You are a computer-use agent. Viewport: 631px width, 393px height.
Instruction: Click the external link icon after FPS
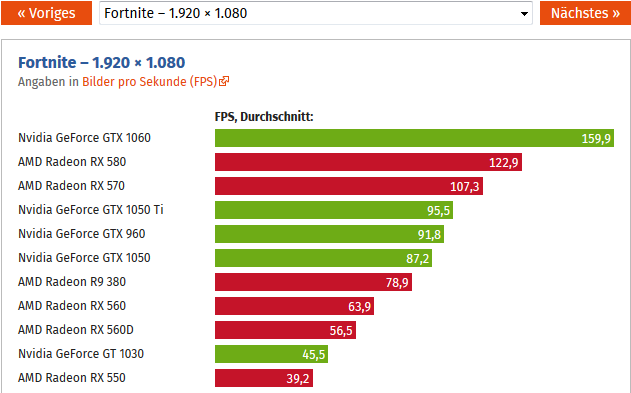click(x=224, y=81)
